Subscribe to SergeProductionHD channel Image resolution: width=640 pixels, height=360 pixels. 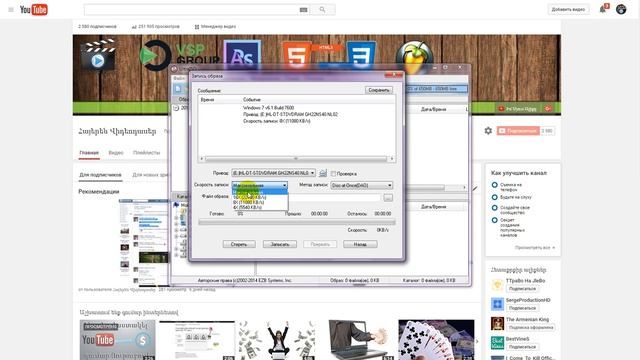pos(522,308)
